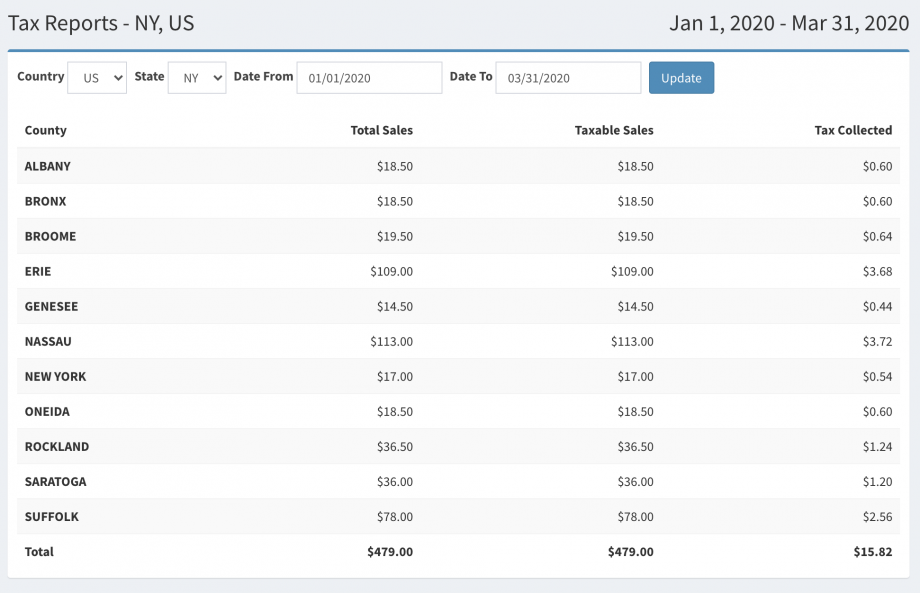The image size is (920, 593).
Task: Open the Country dropdown showing US
Action: click(97, 78)
